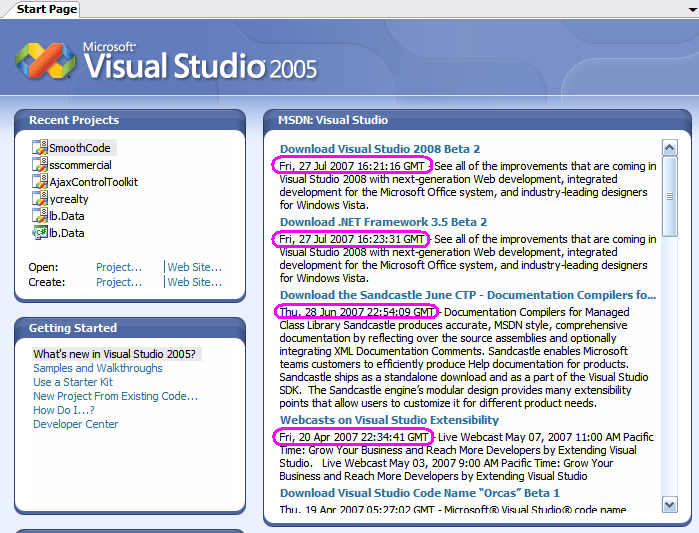The width and height of the screenshot is (699, 533).
Task: Open the ycrealty recent project
Action: click(x=69, y=199)
